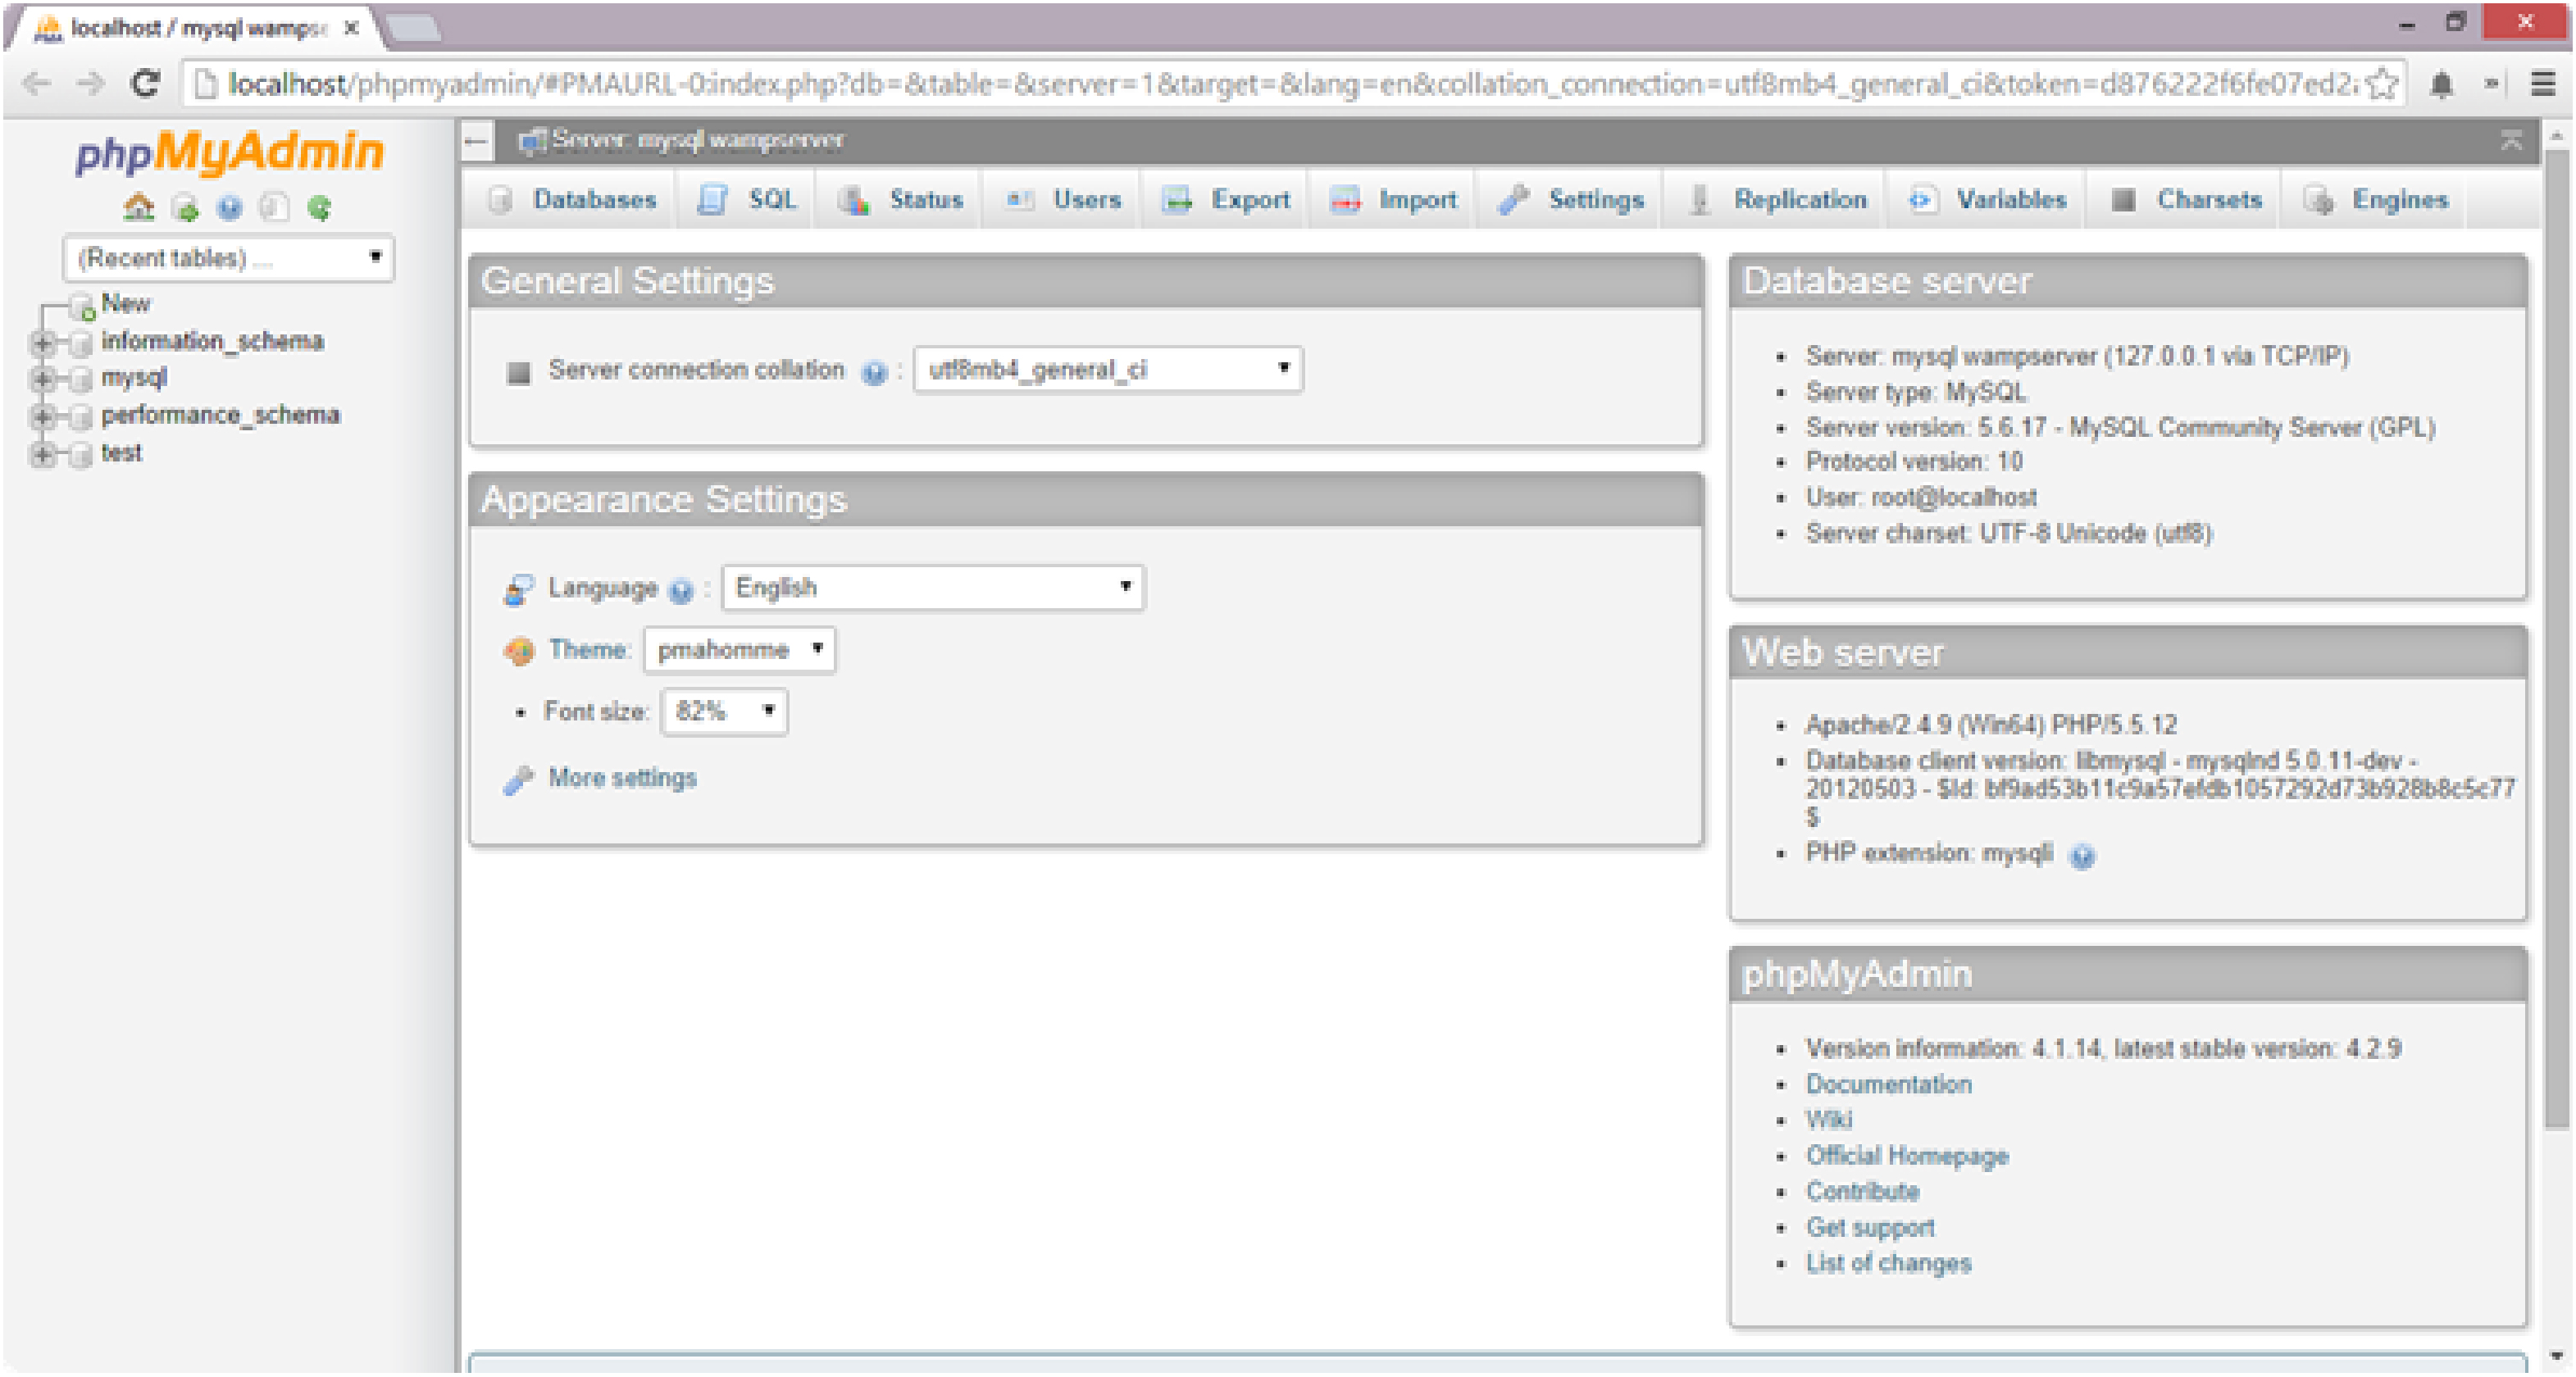Viewport: 2576px width, 1377px height.
Task: Open the Replication tab
Action: coord(1776,201)
